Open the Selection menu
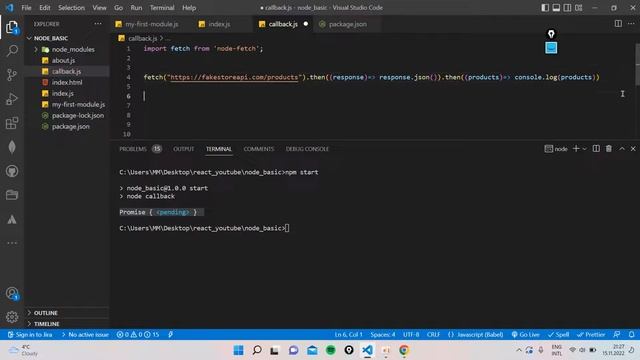The image size is (640, 360). pos(71,7)
